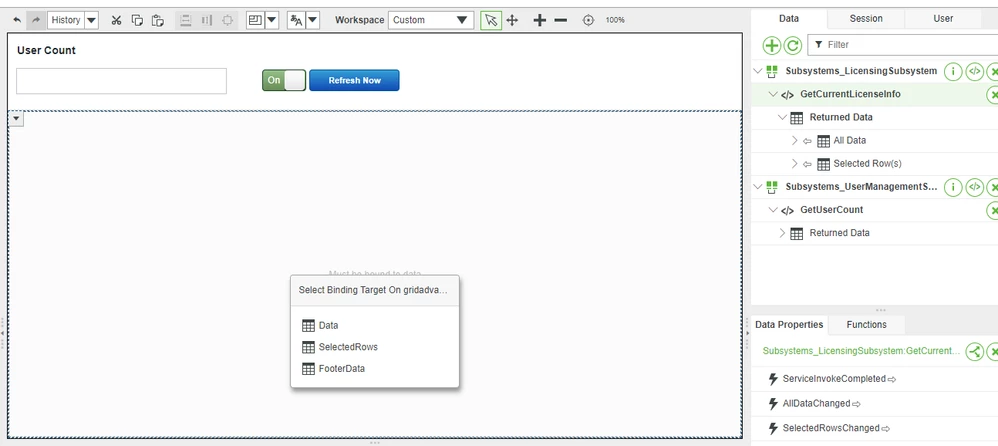Zoom in with the plus icon
This screenshot has width=998, height=446.
coord(540,20)
